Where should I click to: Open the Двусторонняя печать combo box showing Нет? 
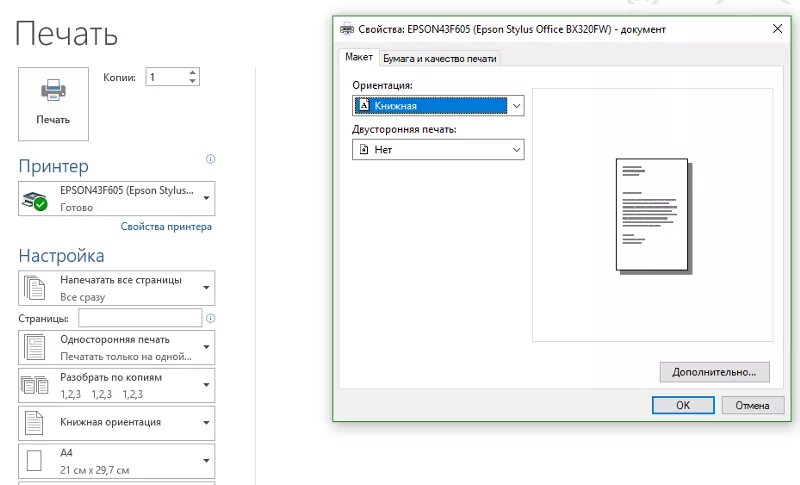438,149
